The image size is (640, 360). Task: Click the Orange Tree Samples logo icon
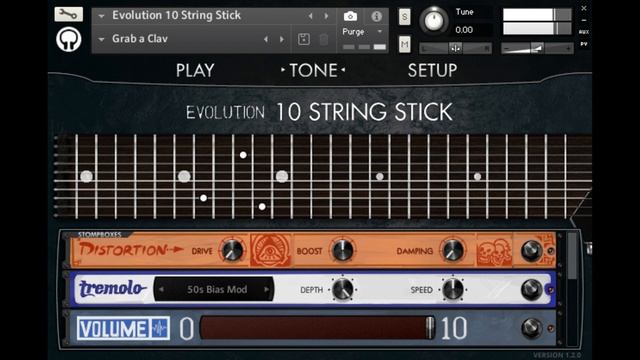(x=68, y=40)
